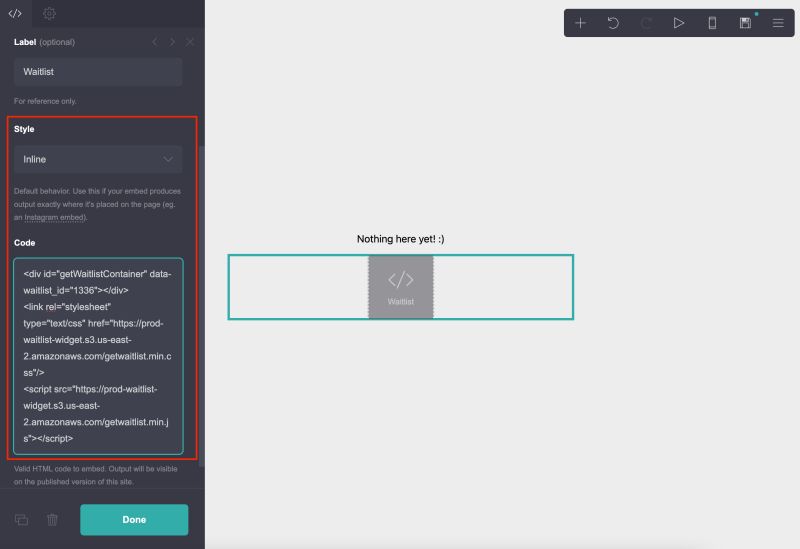
Task: Redo the undone change
Action: coord(646,23)
